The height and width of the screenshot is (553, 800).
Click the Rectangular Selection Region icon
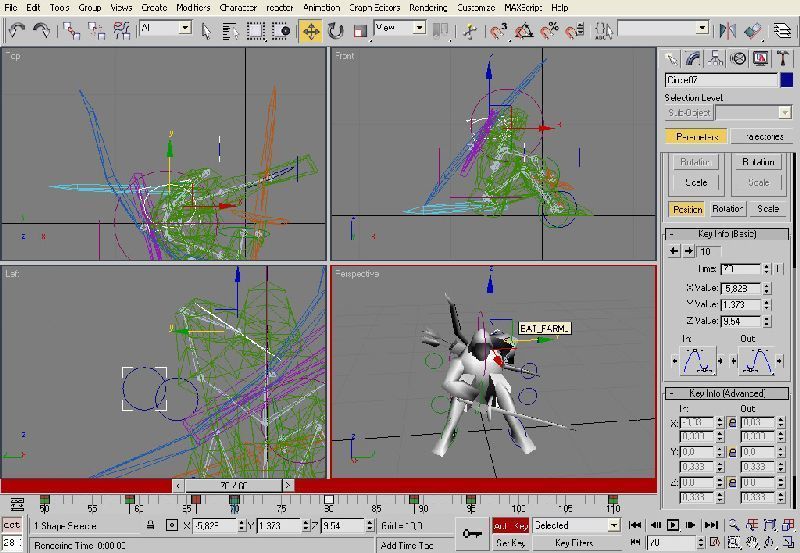(x=256, y=31)
